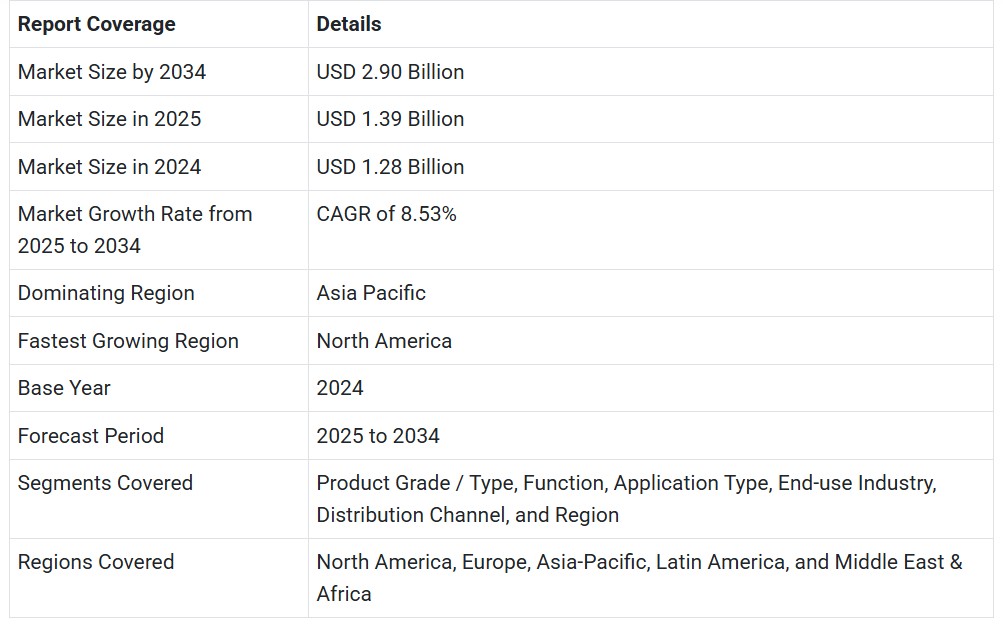Select the USD 1.39 Billion cell
1003x628 pixels.
390,119
